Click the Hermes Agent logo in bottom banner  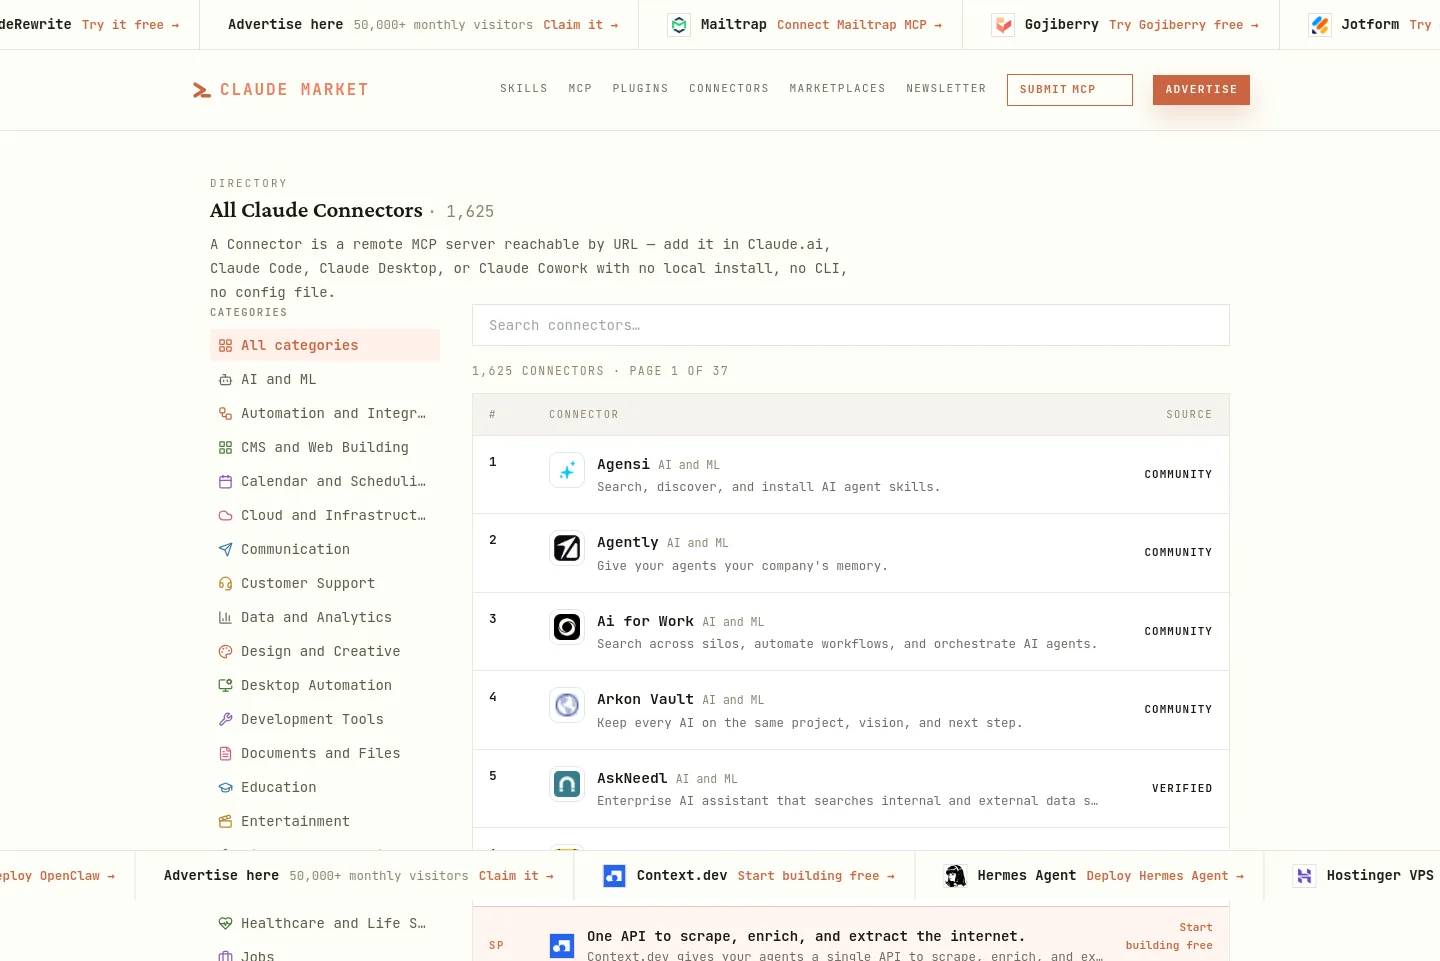pos(956,876)
